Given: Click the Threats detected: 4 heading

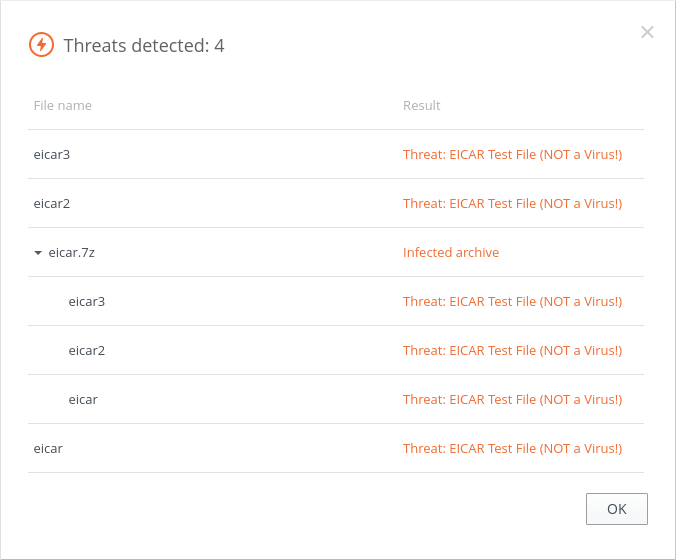Looking at the screenshot, I should [x=144, y=45].
